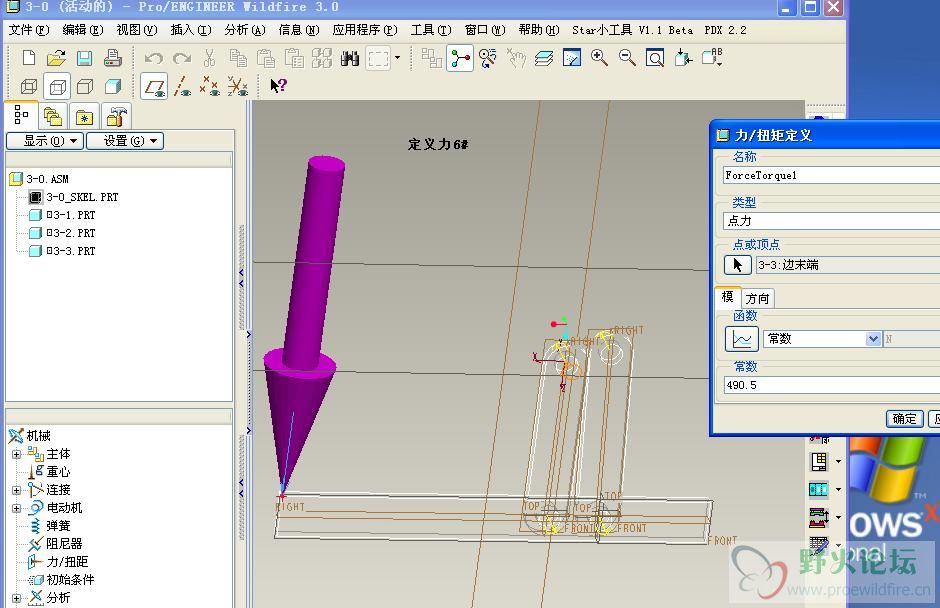
Task: Expand the 主体 node
Action: 17,455
